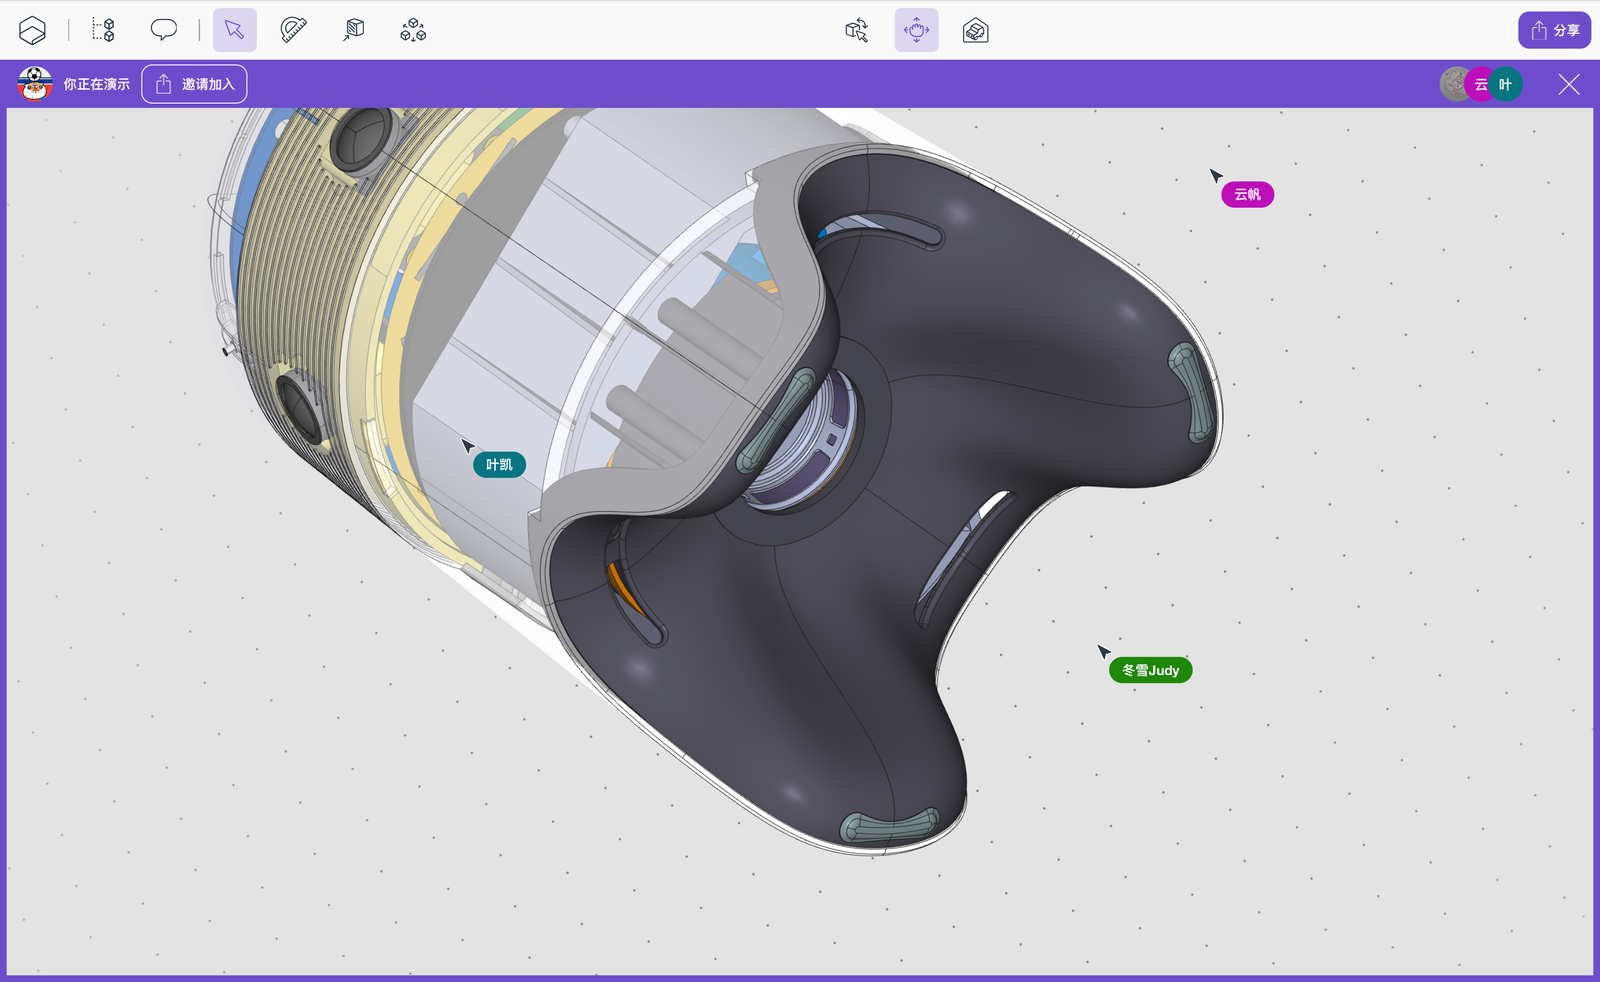Image resolution: width=1600 pixels, height=982 pixels.
Task: Click the gray participant avatar
Action: tap(1453, 85)
